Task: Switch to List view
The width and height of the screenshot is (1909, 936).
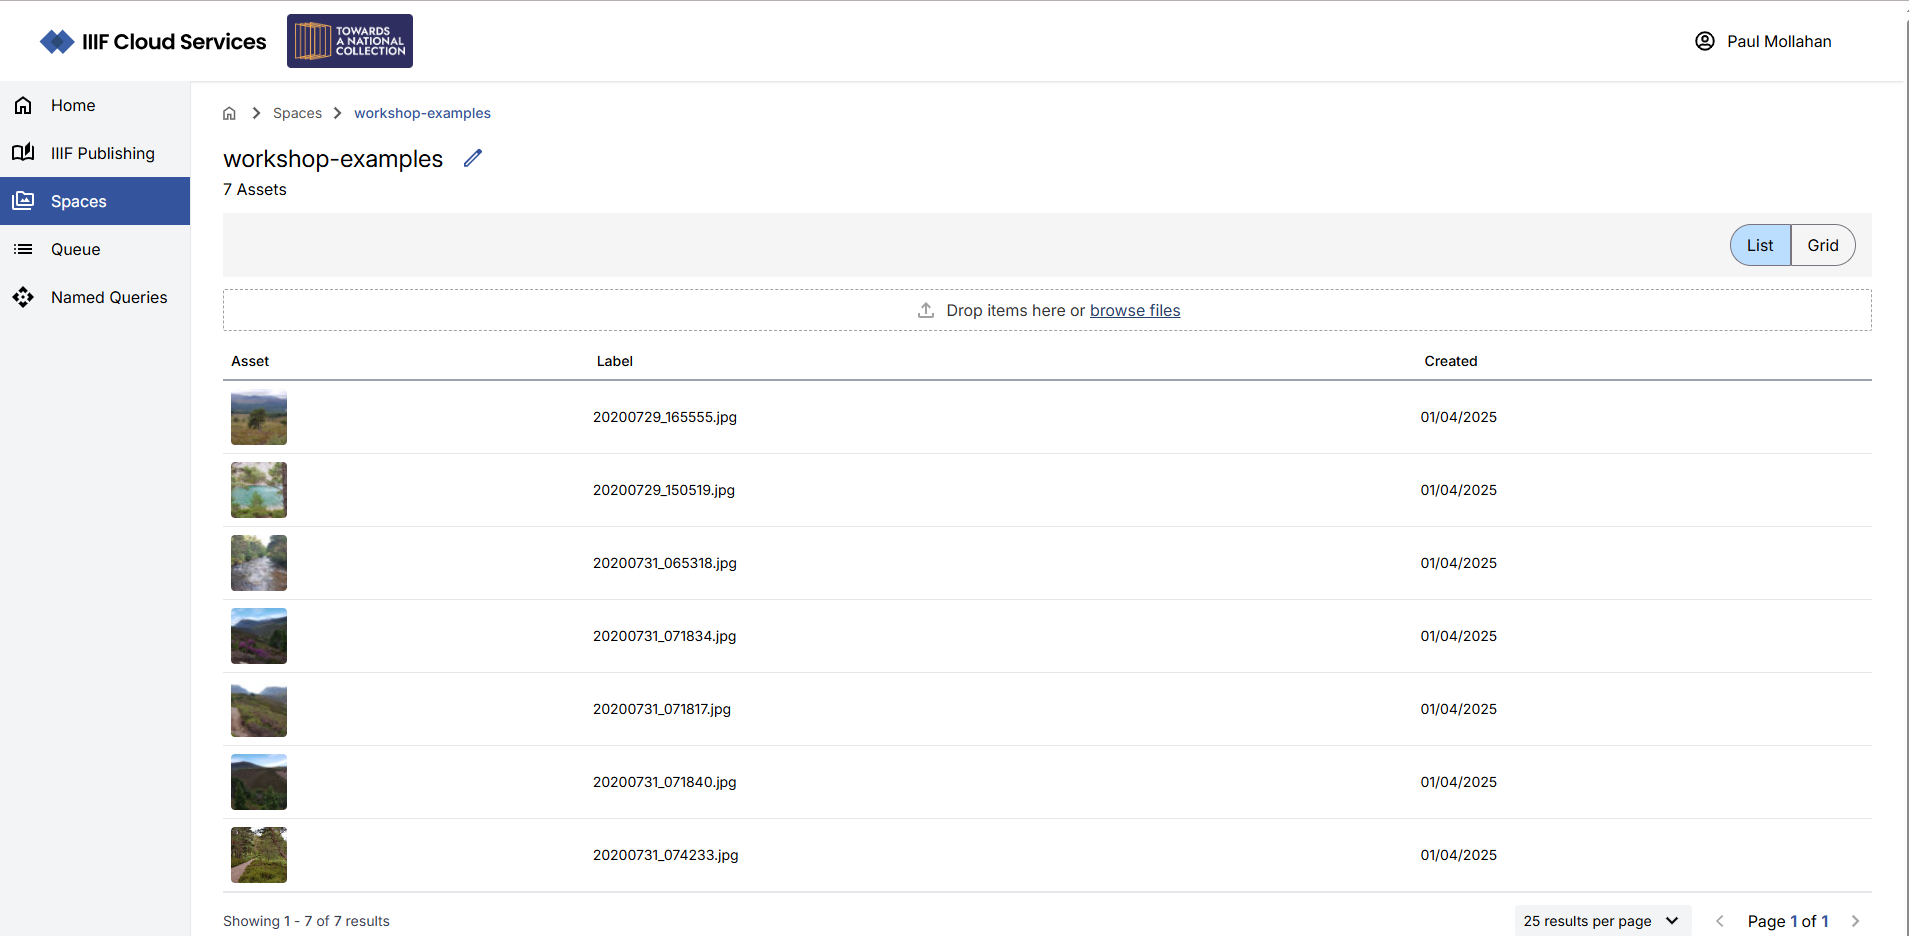Action: (1760, 245)
